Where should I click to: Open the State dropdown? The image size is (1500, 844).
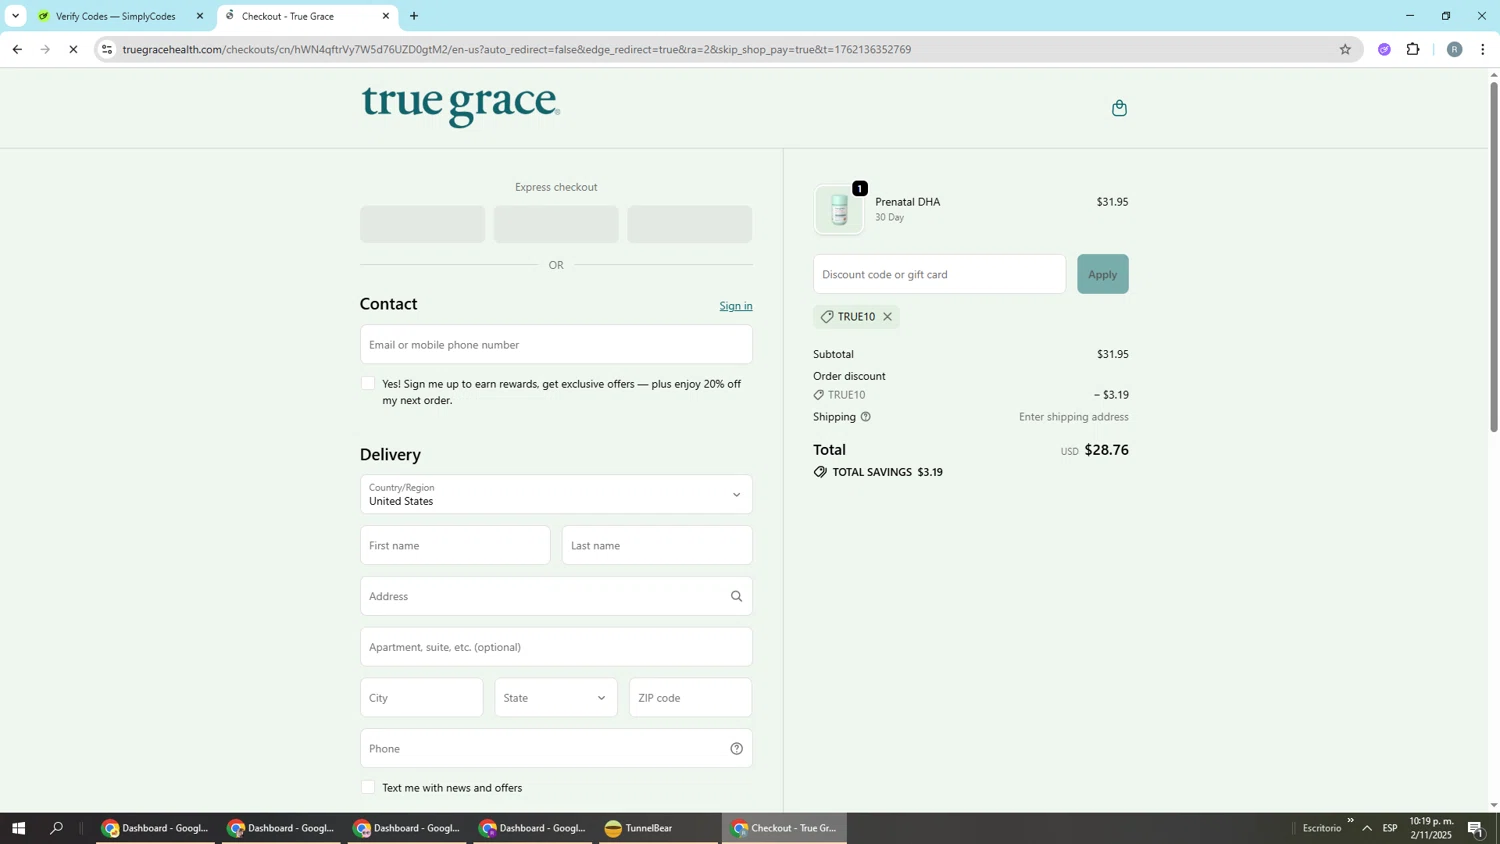pos(556,698)
